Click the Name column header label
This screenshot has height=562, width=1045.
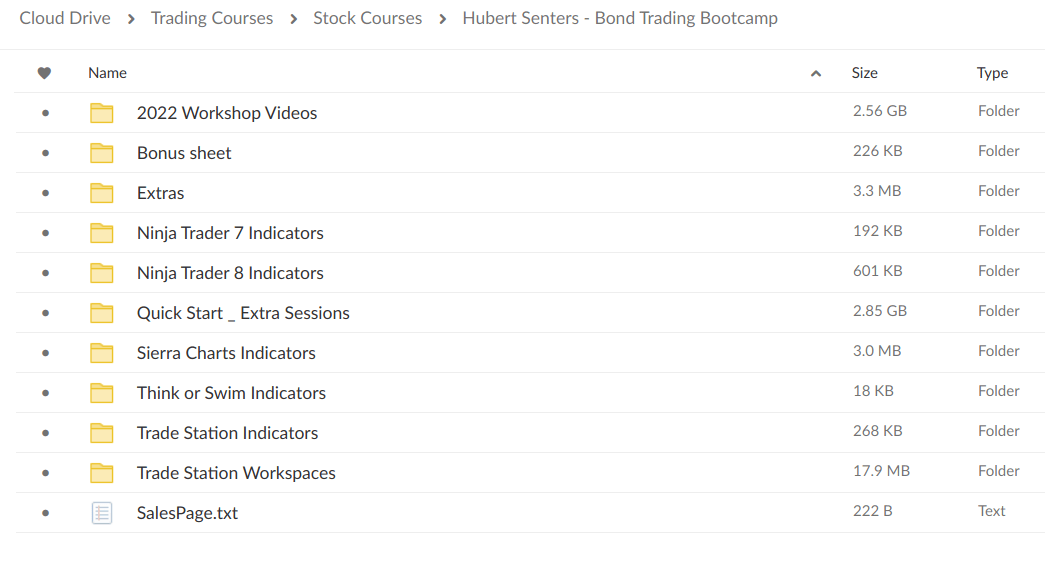[x=107, y=73]
